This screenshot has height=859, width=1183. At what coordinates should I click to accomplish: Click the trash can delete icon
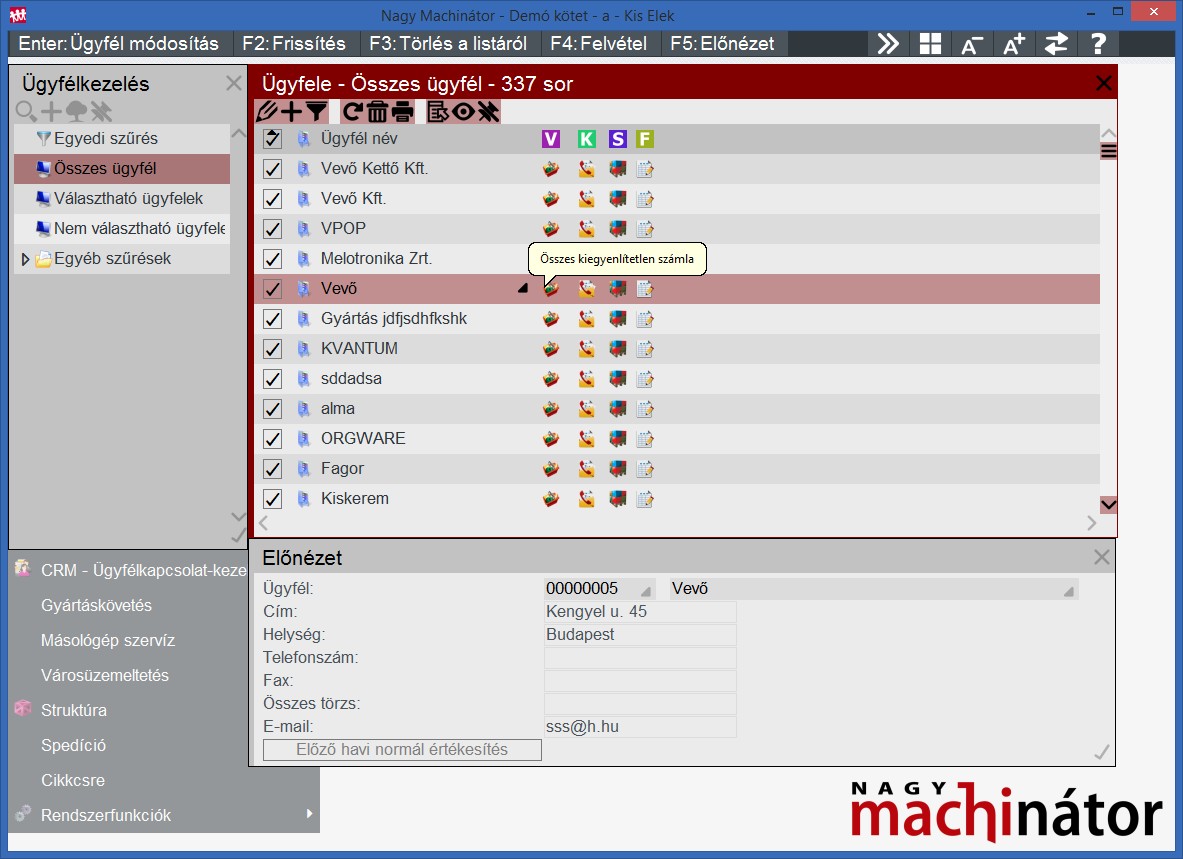377,112
